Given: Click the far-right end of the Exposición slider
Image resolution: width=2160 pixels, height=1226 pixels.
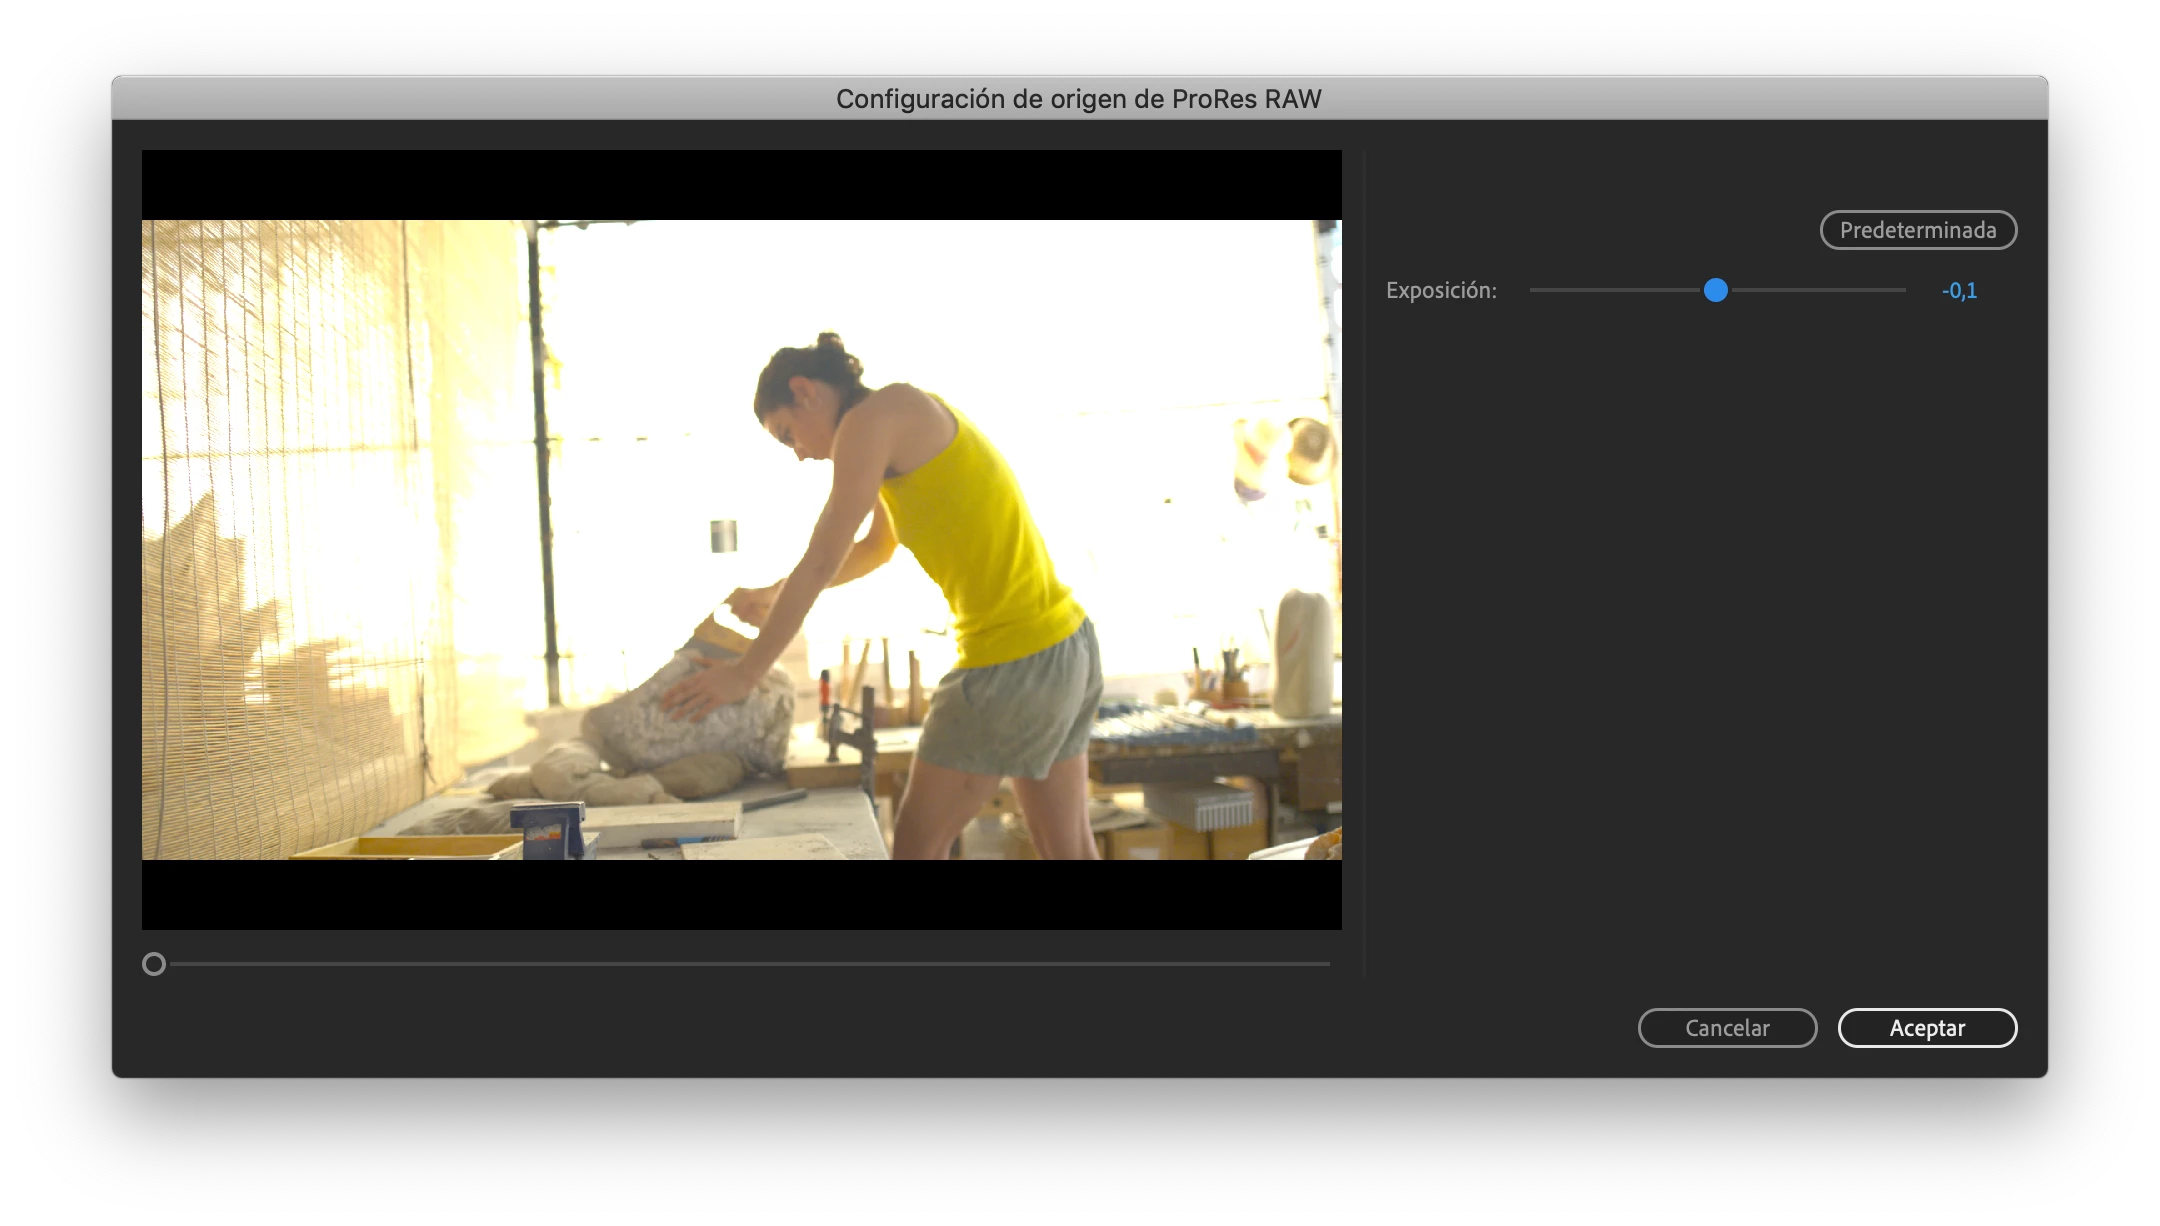Looking at the screenshot, I should click(1902, 290).
